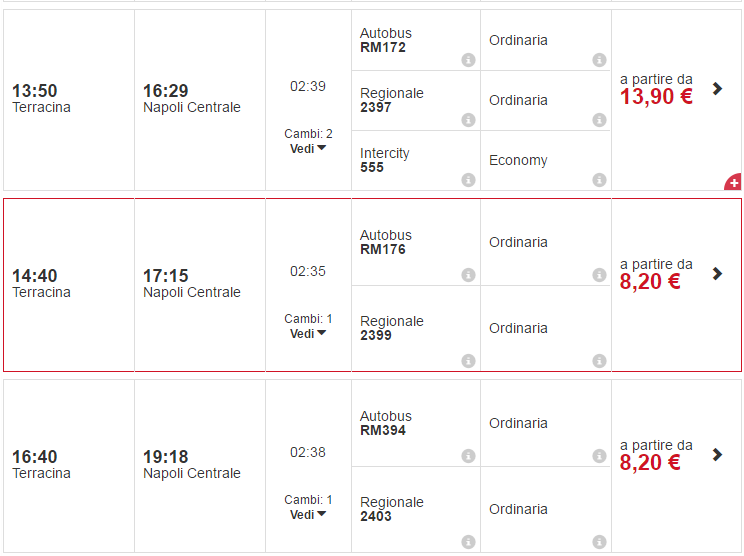
Task: Click the red plus corner badge
Action: point(734,183)
